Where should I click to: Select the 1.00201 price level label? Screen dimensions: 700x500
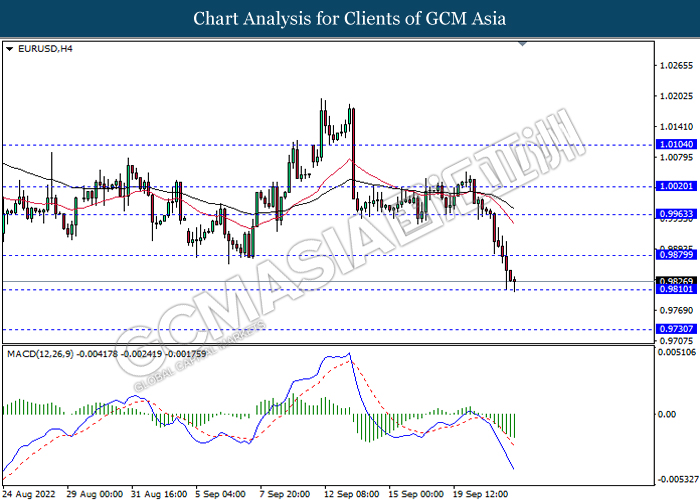676,186
